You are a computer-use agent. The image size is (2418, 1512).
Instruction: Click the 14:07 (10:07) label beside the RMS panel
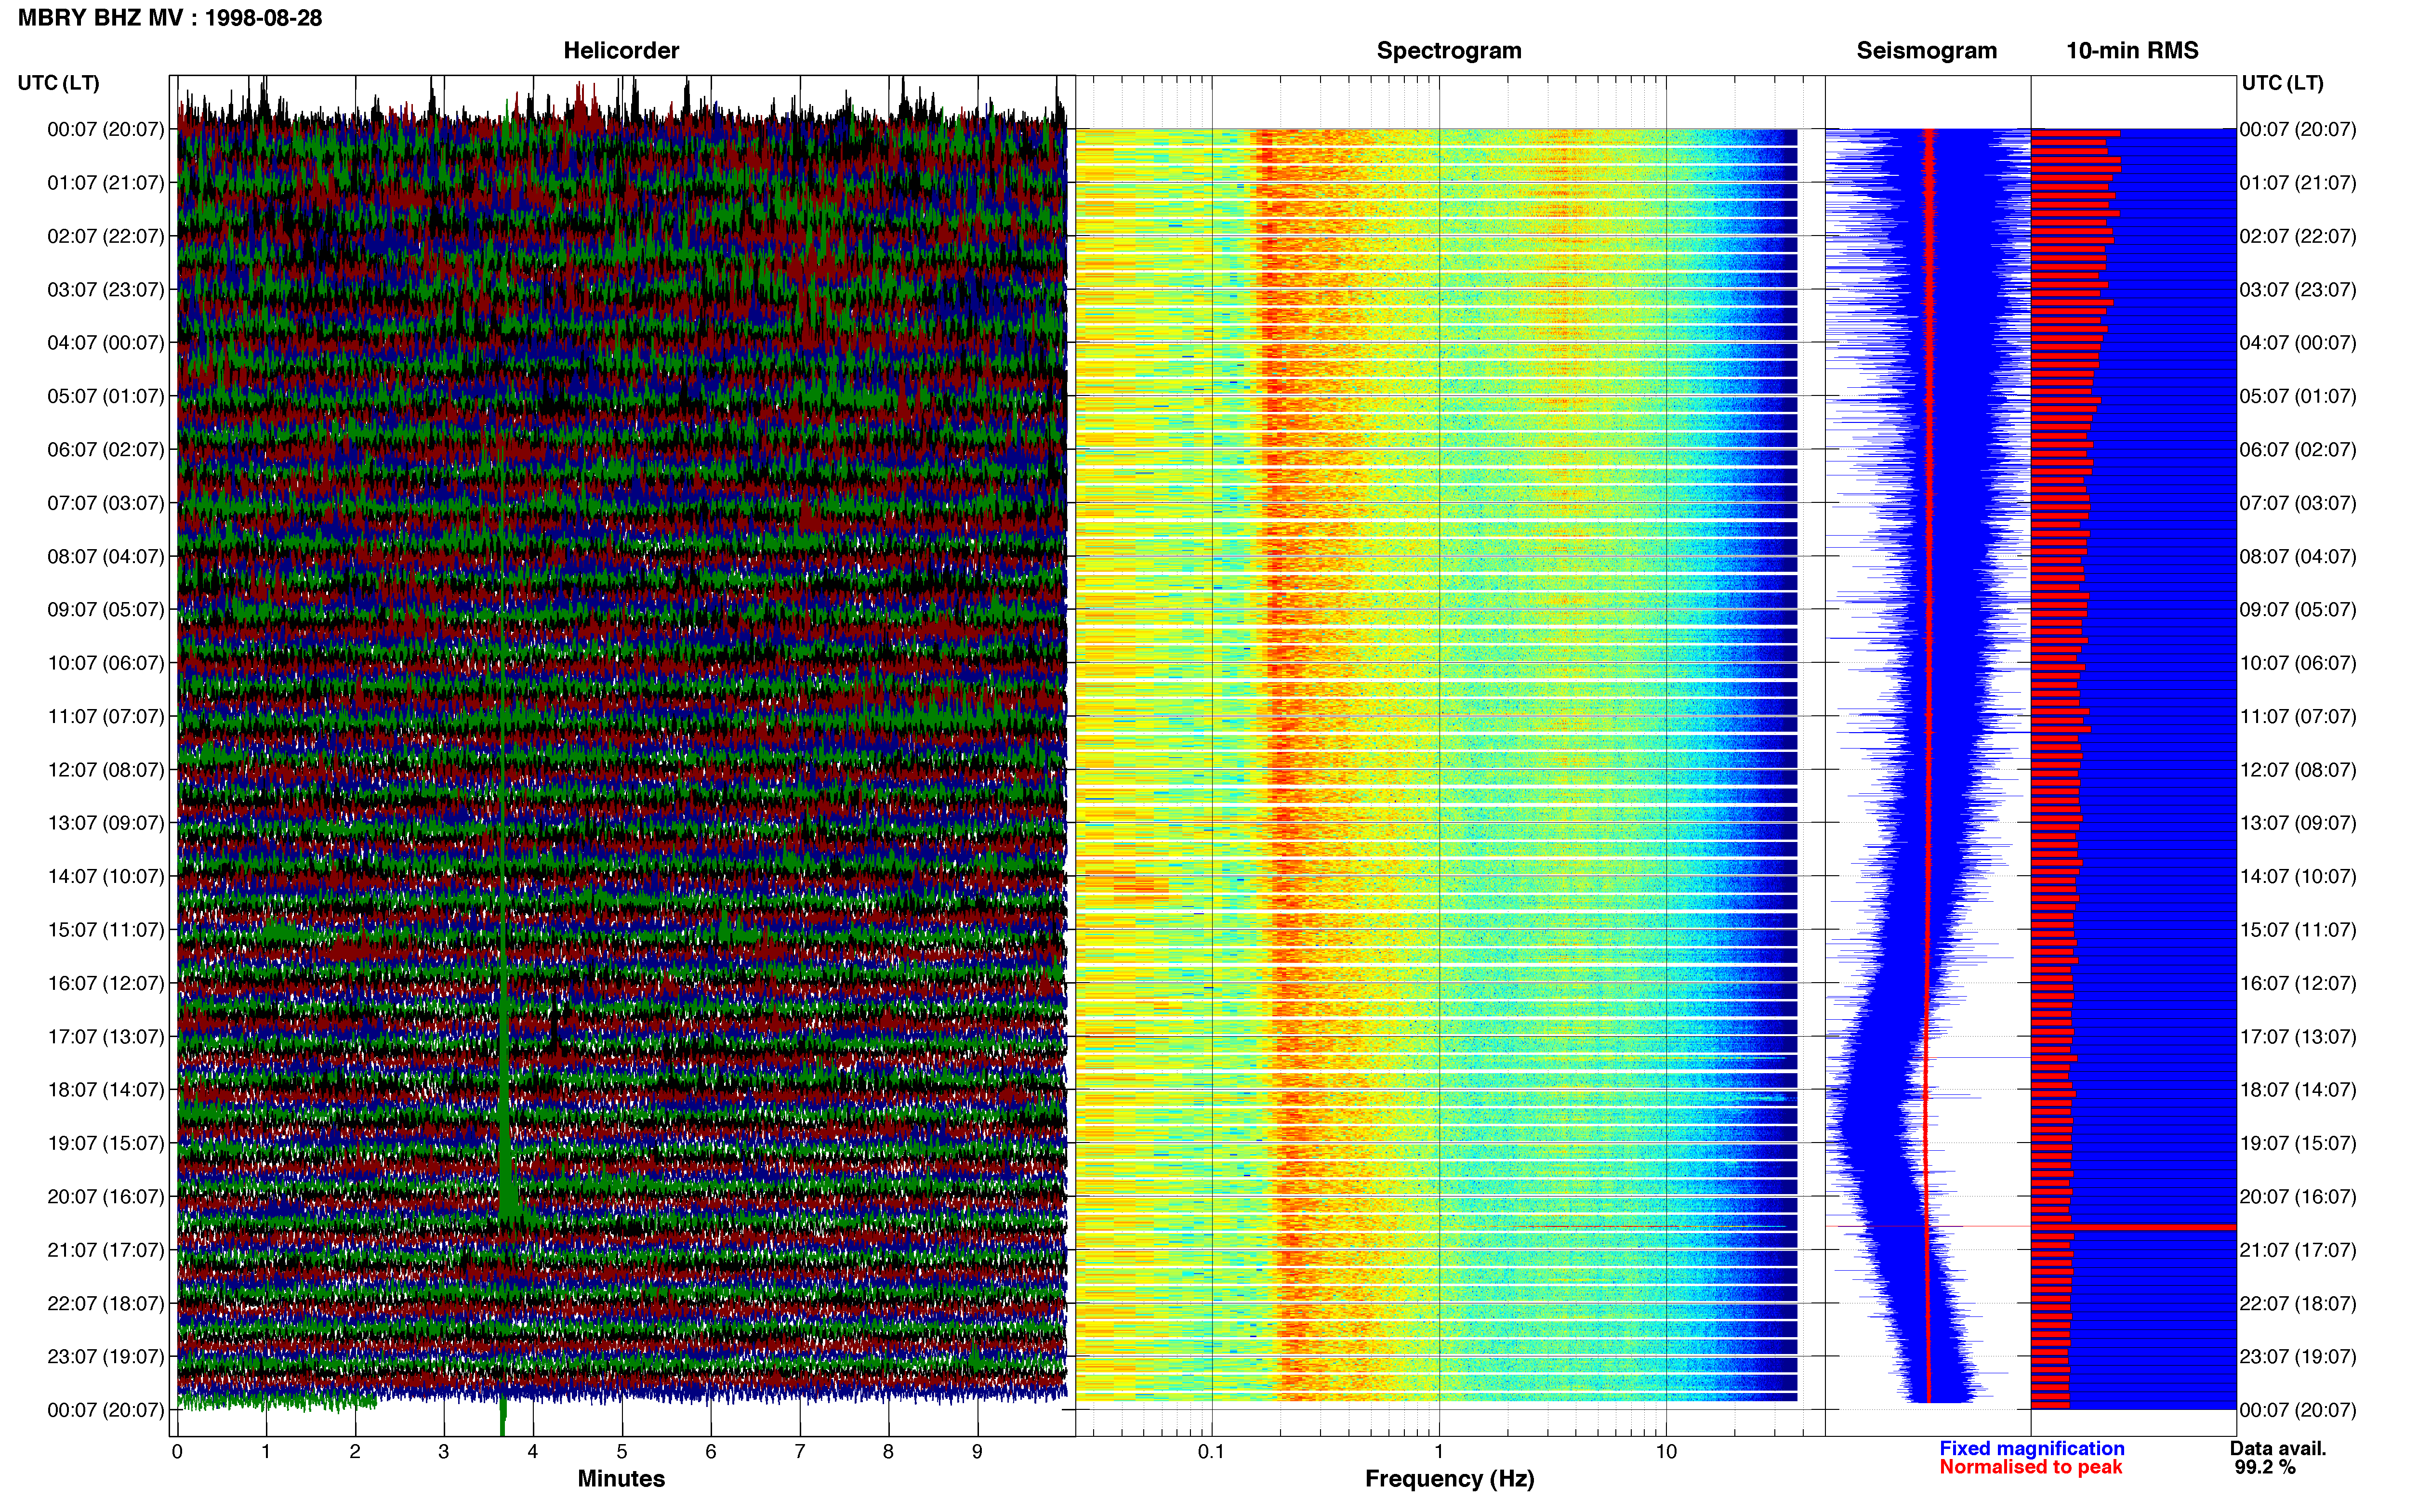click(2298, 876)
